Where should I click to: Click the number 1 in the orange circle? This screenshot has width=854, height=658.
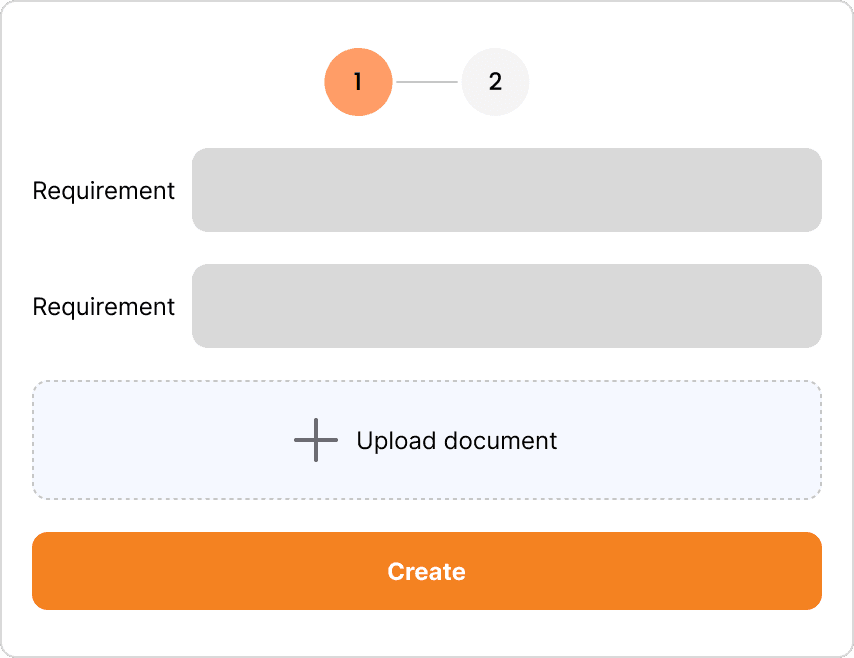[x=358, y=82]
